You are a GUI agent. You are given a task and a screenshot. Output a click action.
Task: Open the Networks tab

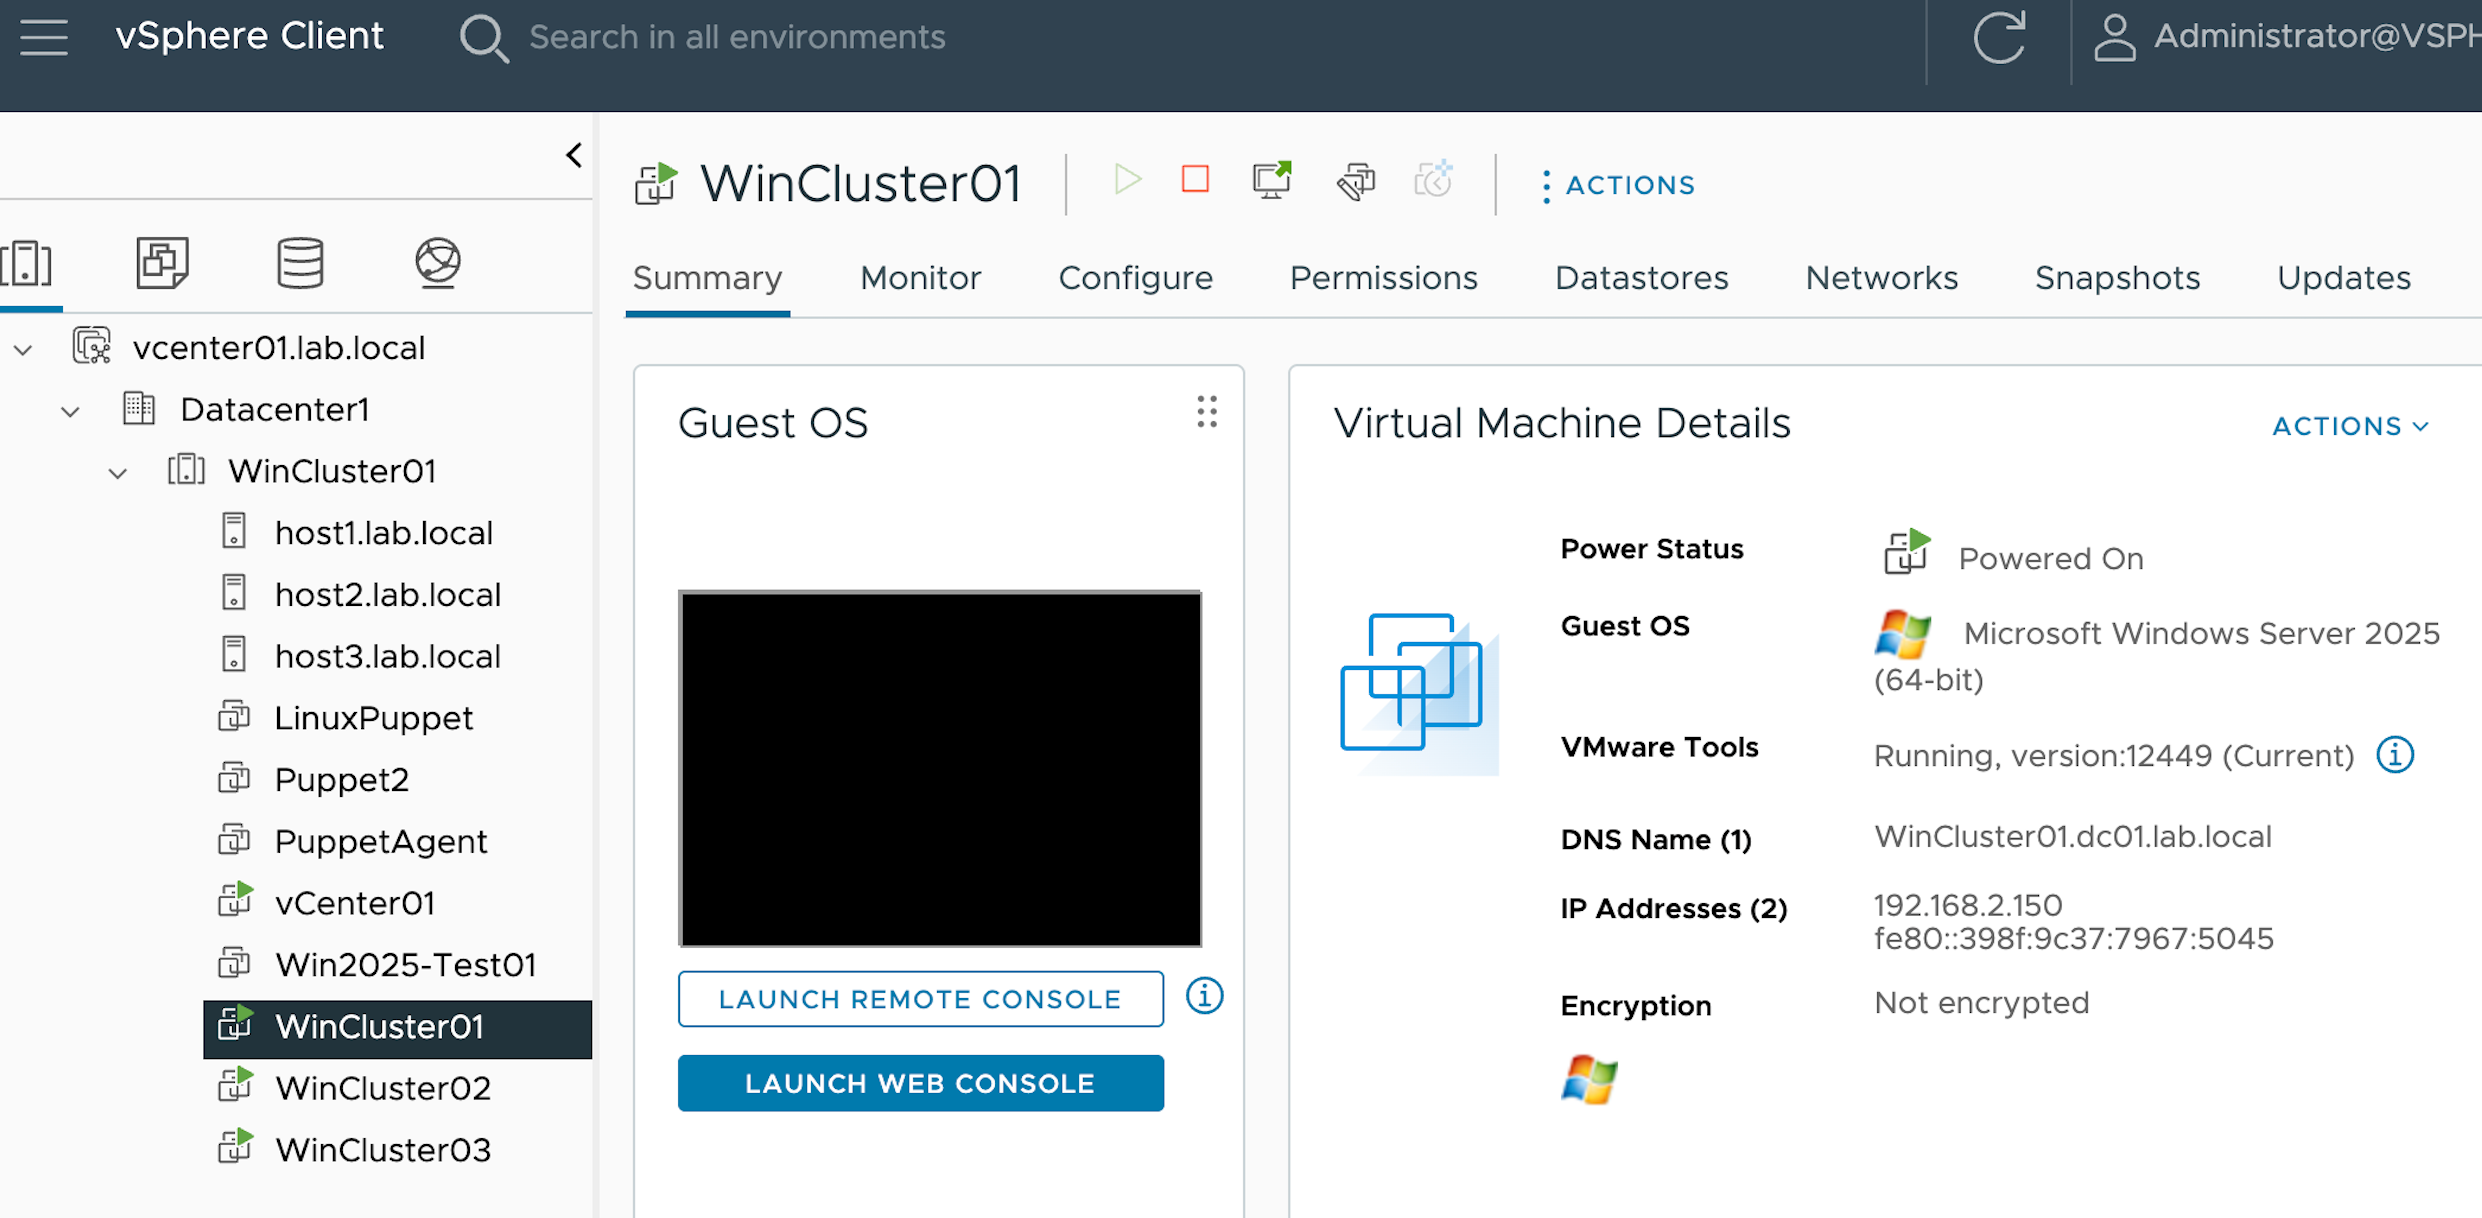(1881, 278)
